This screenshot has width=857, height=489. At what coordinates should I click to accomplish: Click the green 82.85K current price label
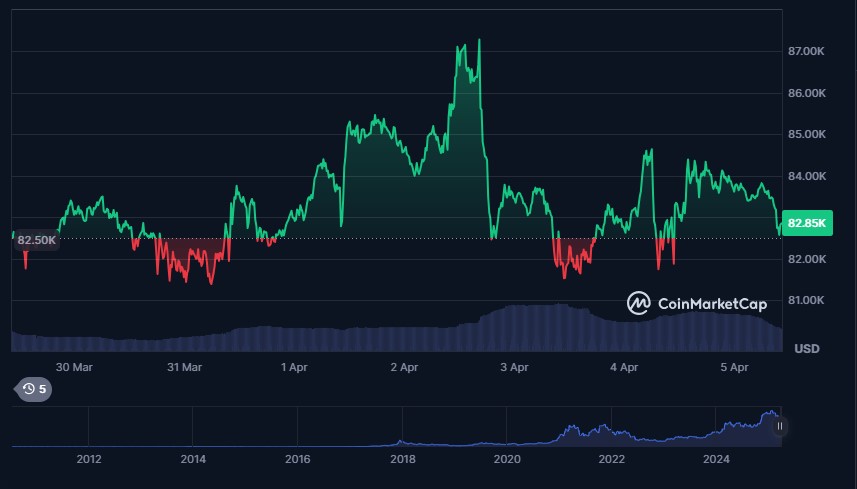tap(807, 223)
